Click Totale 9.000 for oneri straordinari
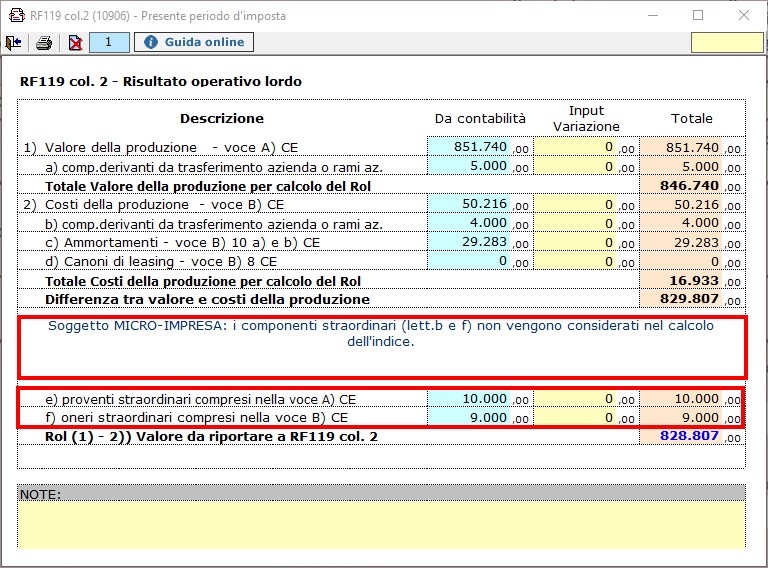This screenshot has height=568, width=768. click(681, 417)
